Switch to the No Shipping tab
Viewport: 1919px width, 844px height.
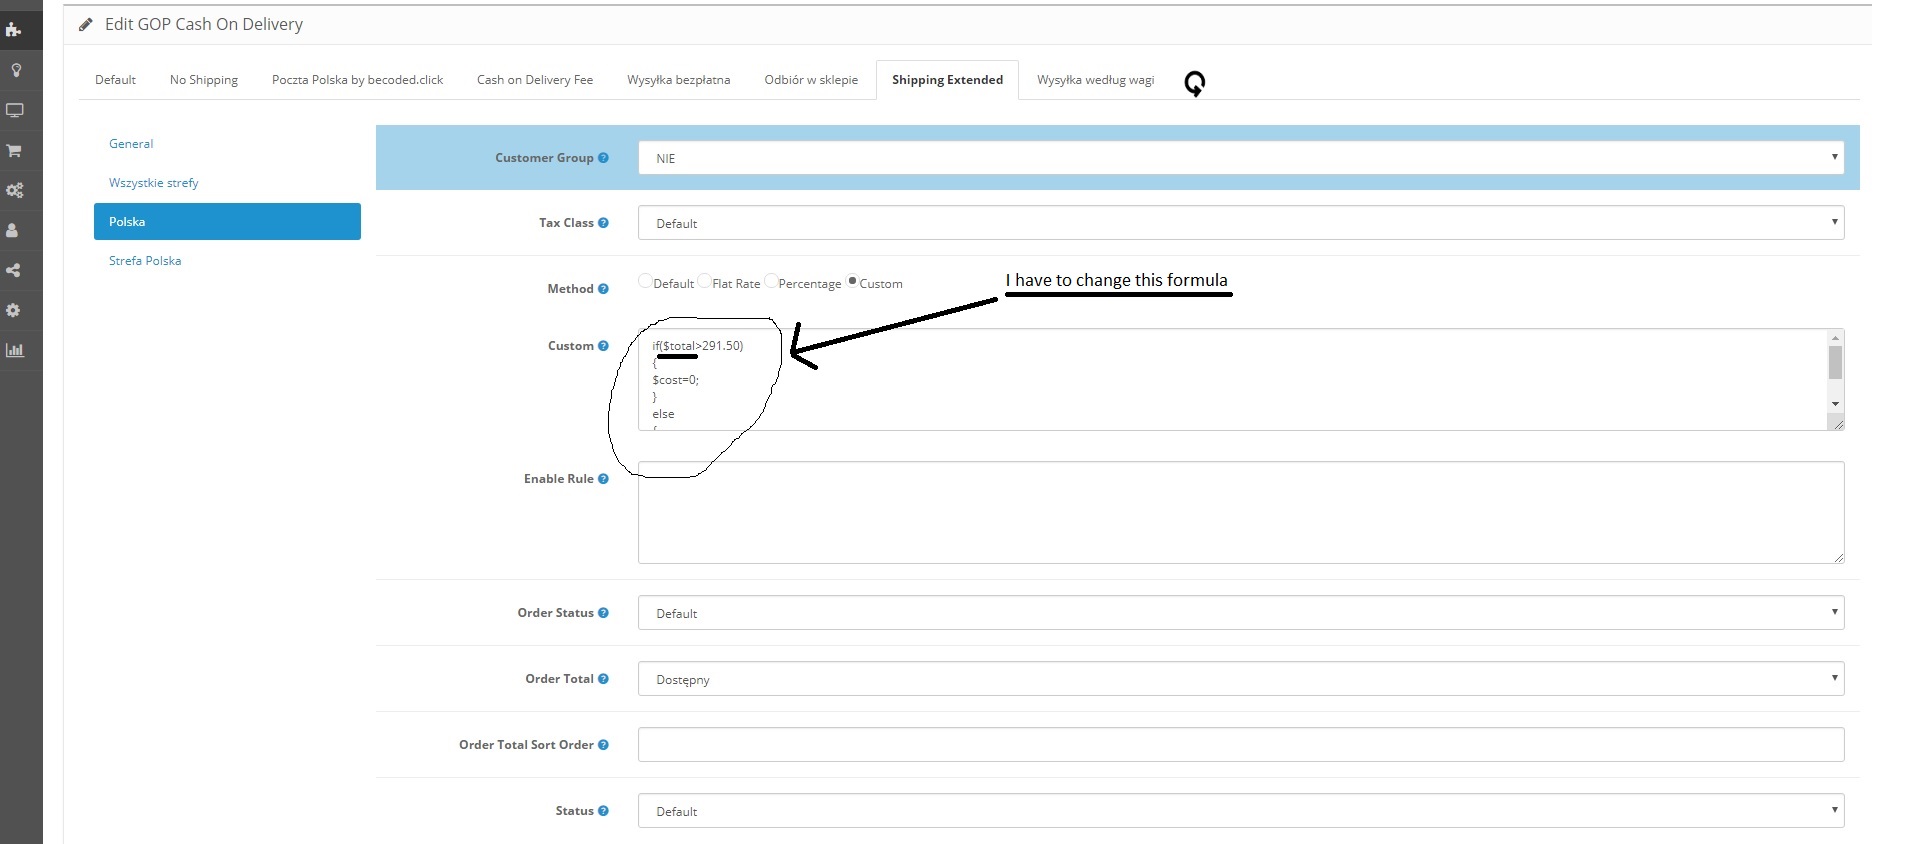point(204,80)
